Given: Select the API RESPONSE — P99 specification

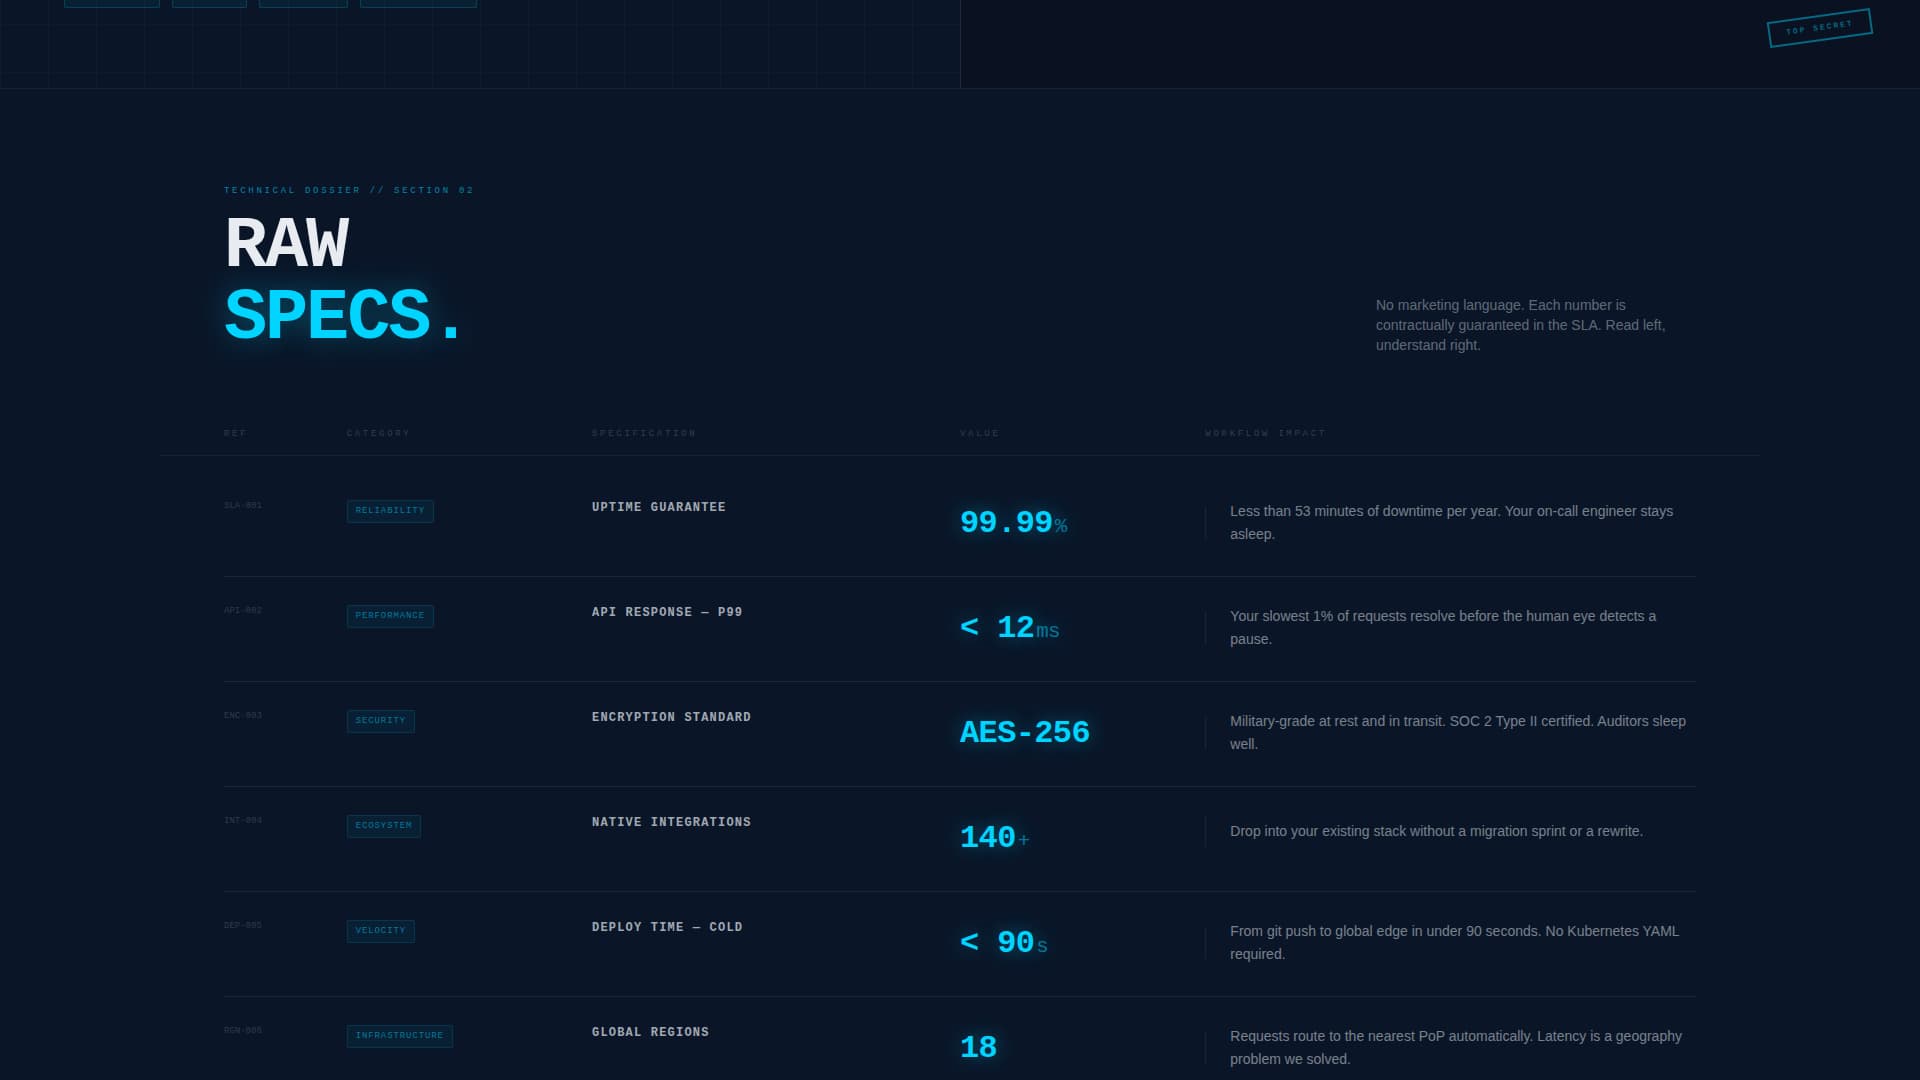Looking at the screenshot, I should [667, 612].
